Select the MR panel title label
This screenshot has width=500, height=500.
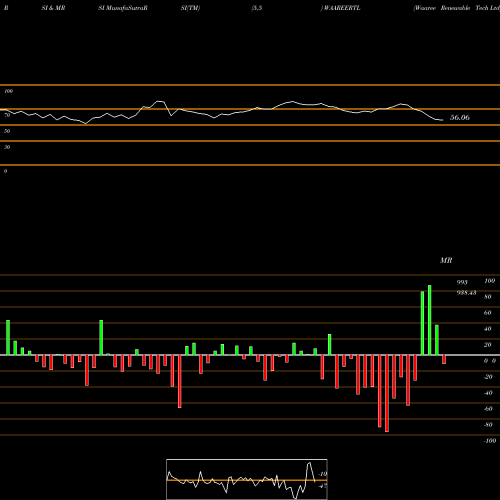click(x=446, y=260)
